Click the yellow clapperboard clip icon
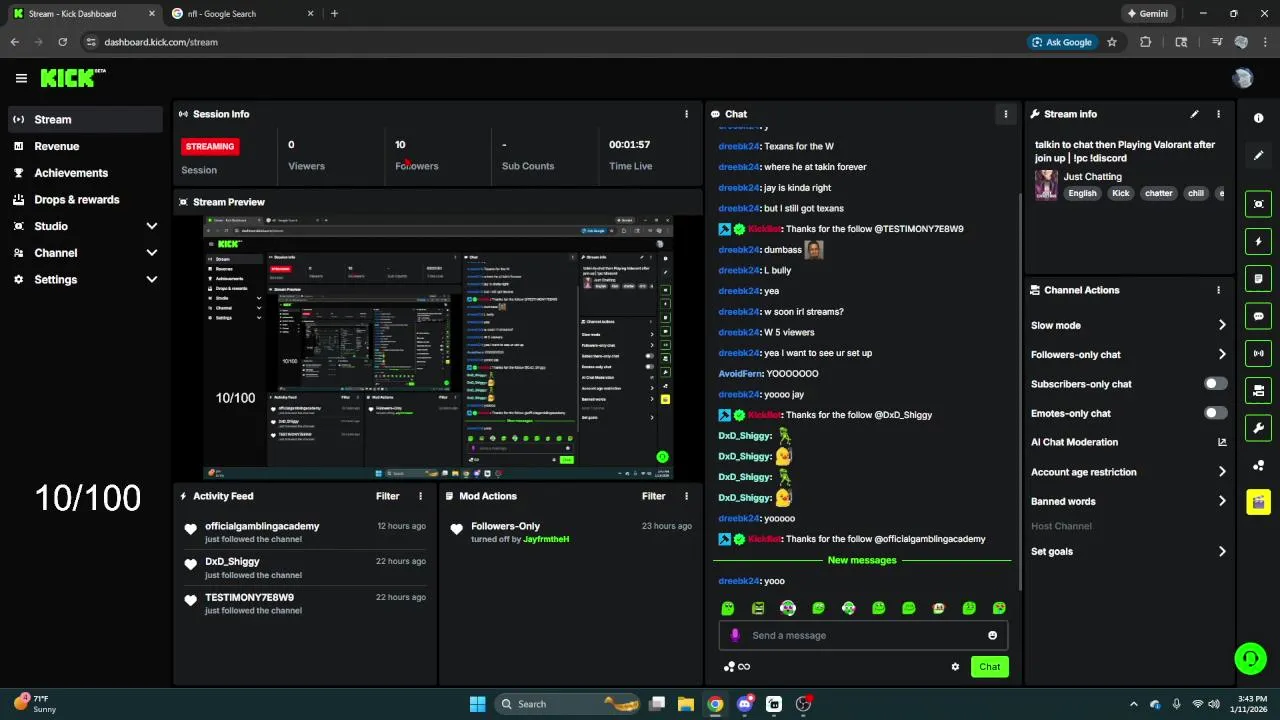Screen dimensions: 1280x720 coord(1258,501)
